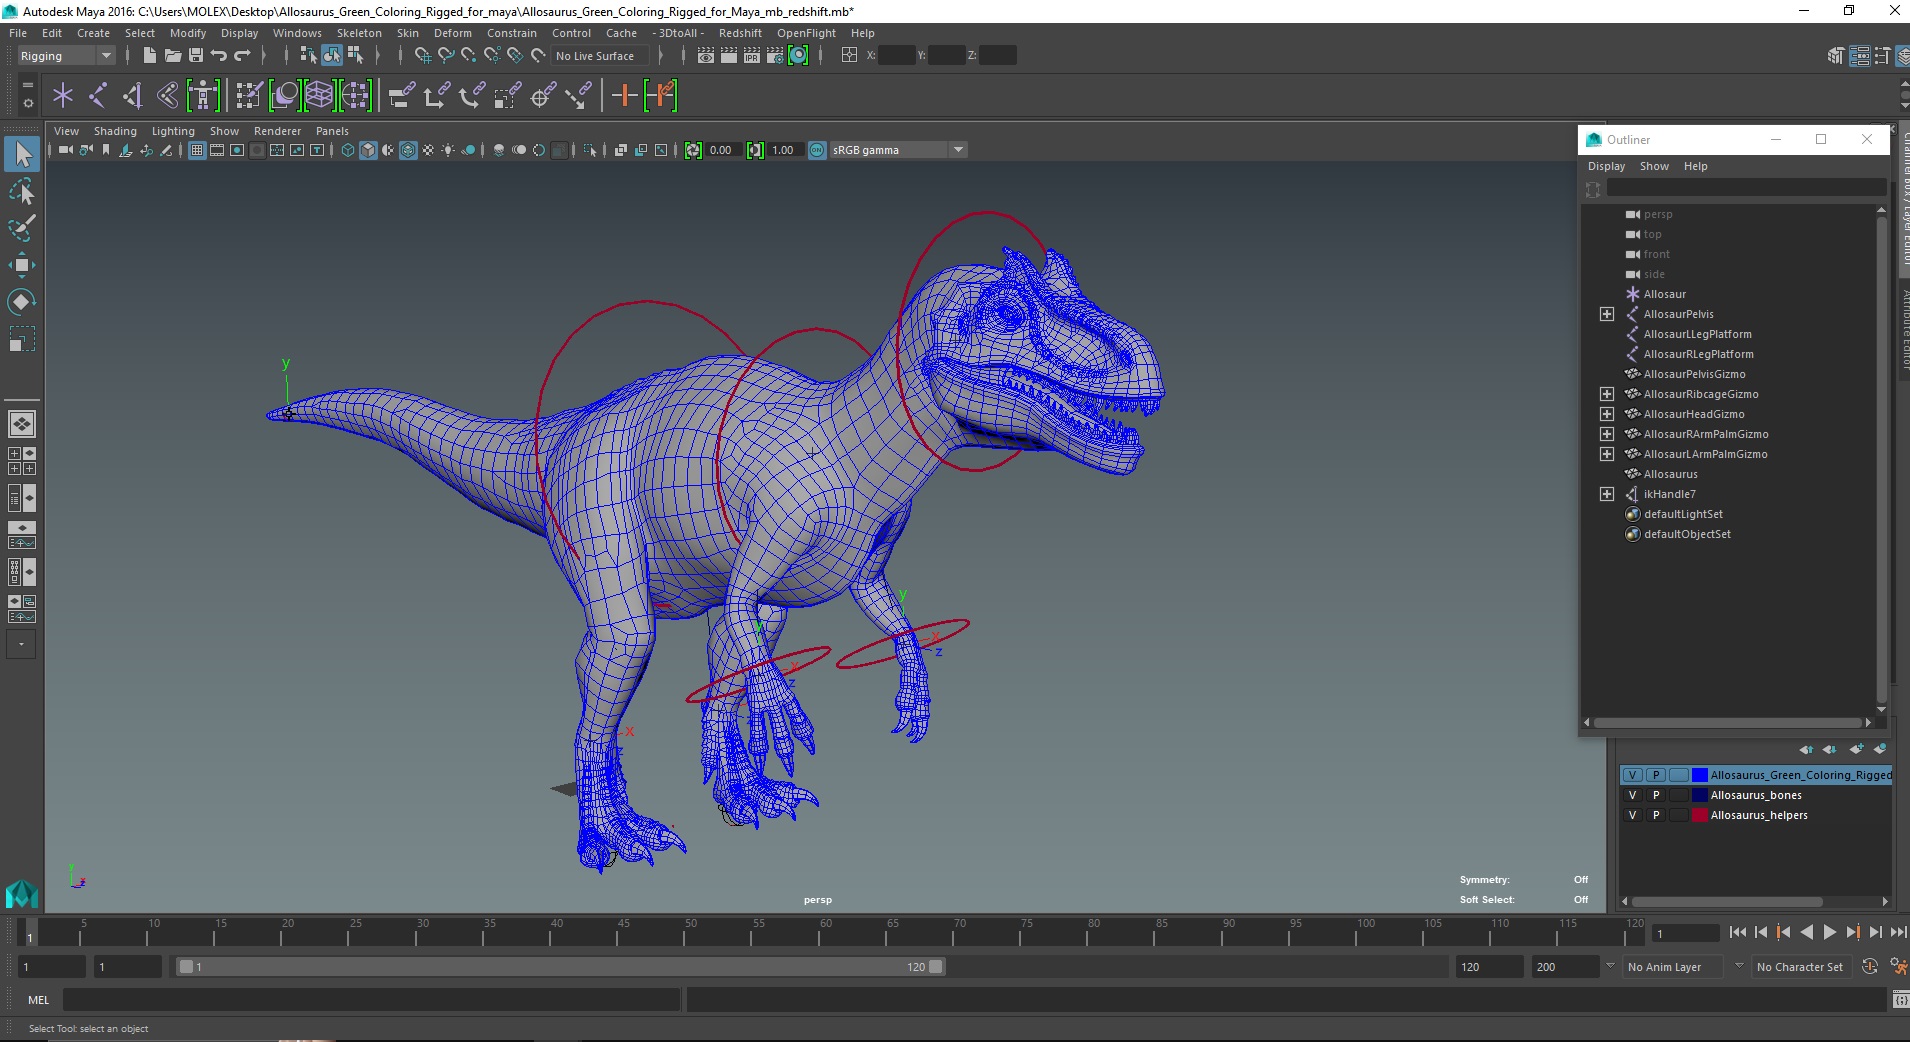Expand the AllosaurPelvis node in Outliner
The width and height of the screenshot is (1910, 1042).
pos(1607,314)
